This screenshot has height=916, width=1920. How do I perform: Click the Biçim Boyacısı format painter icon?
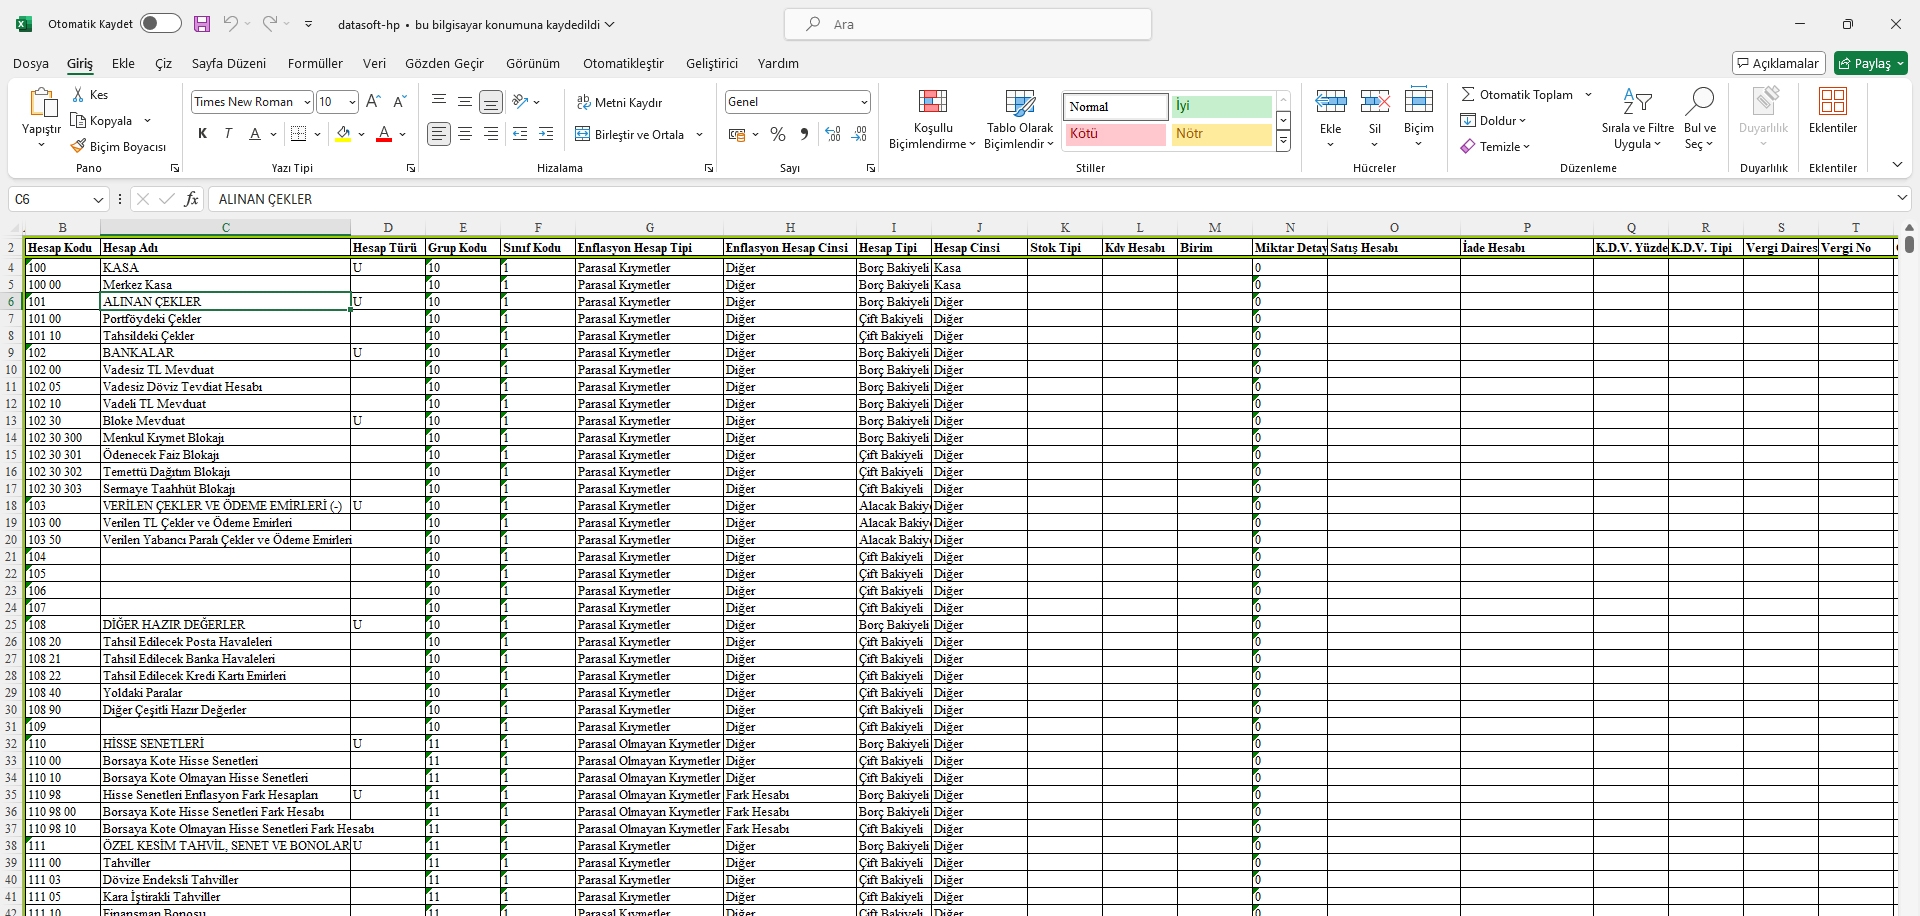79,147
